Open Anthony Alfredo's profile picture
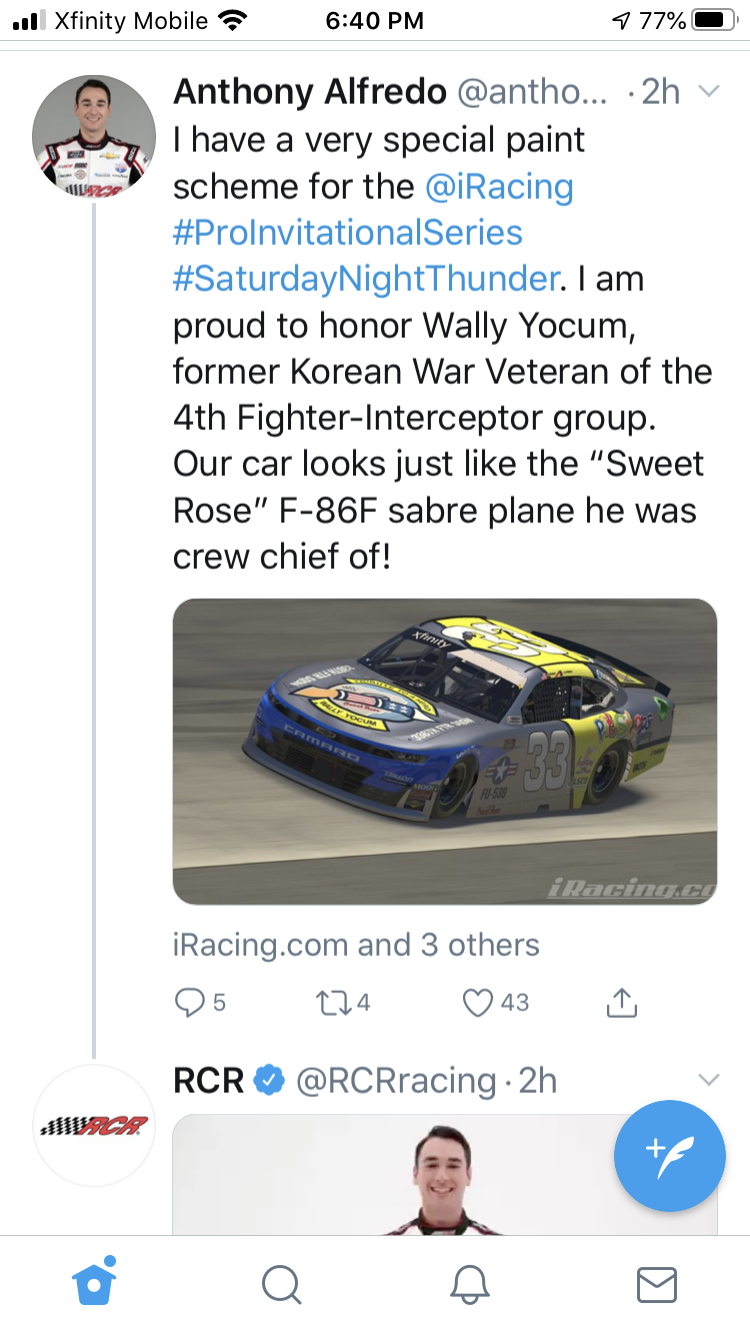The height and width of the screenshot is (1334, 750). tap(94, 136)
